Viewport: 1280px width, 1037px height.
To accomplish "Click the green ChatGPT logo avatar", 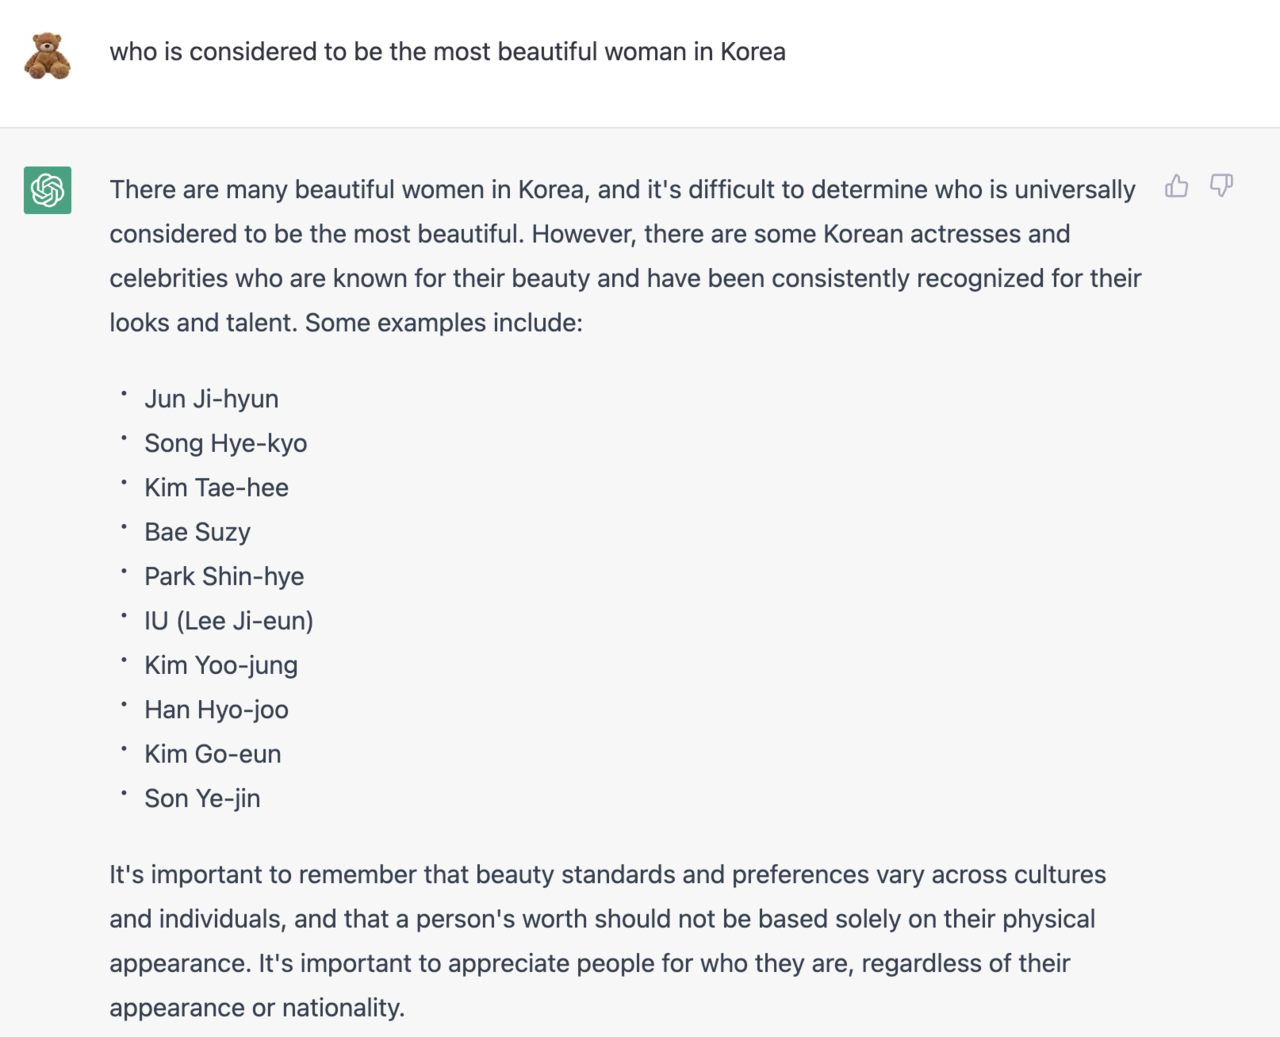I will tap(47, 190).
